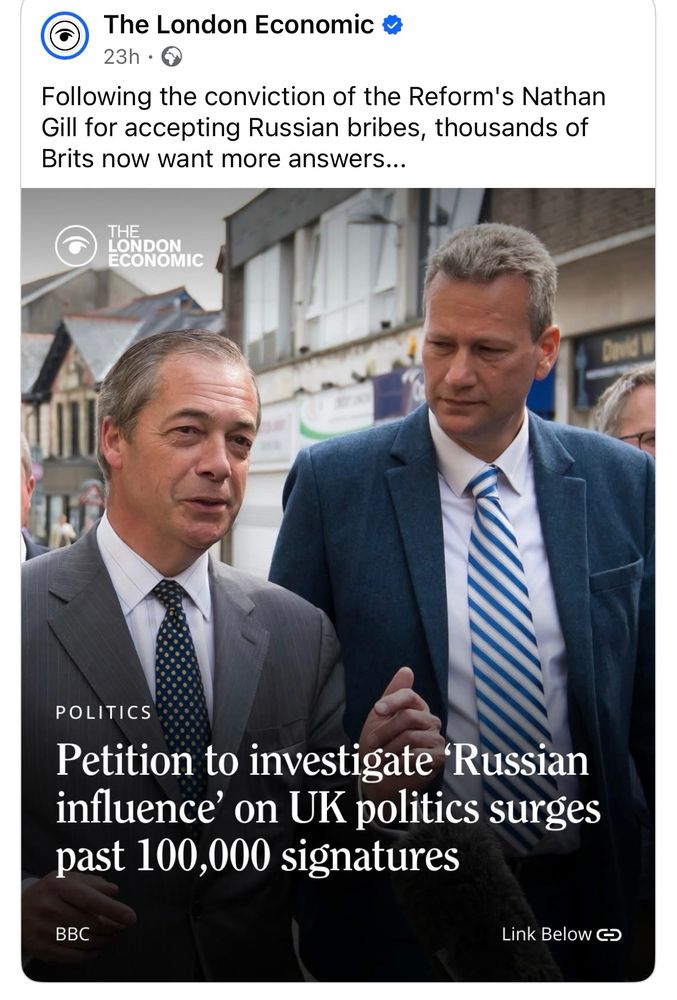Click the 23h post timestamp

pyautogui.click(x=121, y=57)
